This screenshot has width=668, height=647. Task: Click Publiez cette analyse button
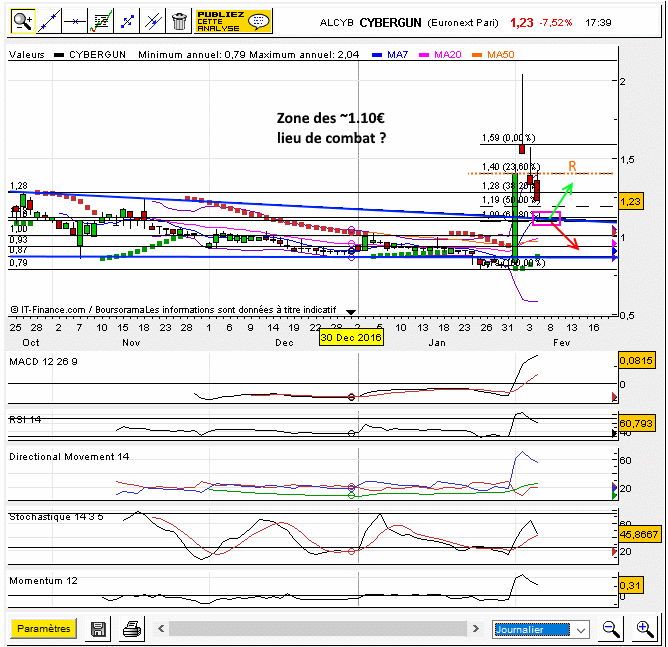pos(233,21)
